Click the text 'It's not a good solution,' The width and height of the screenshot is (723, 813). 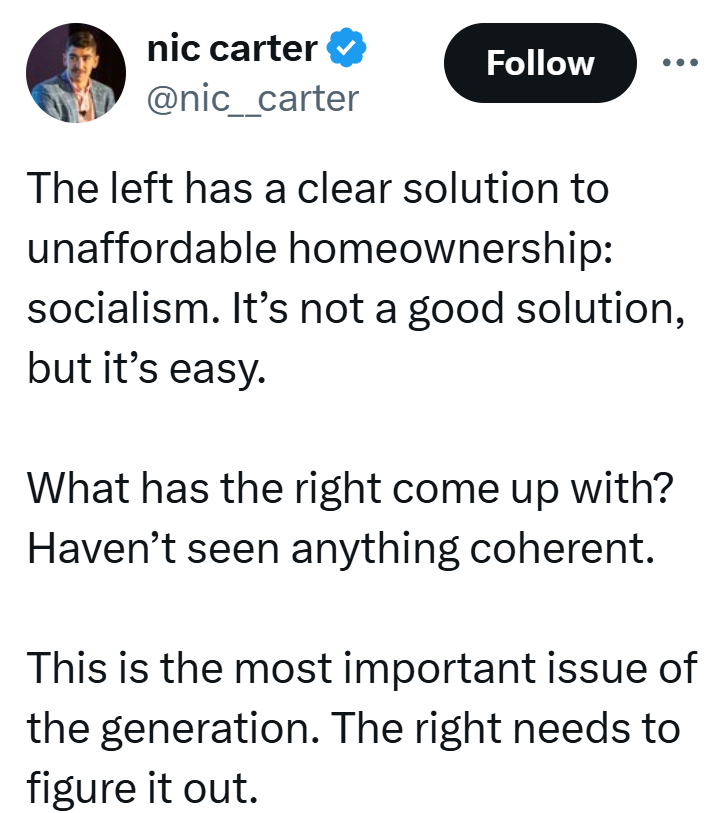(x=458, y=310)
